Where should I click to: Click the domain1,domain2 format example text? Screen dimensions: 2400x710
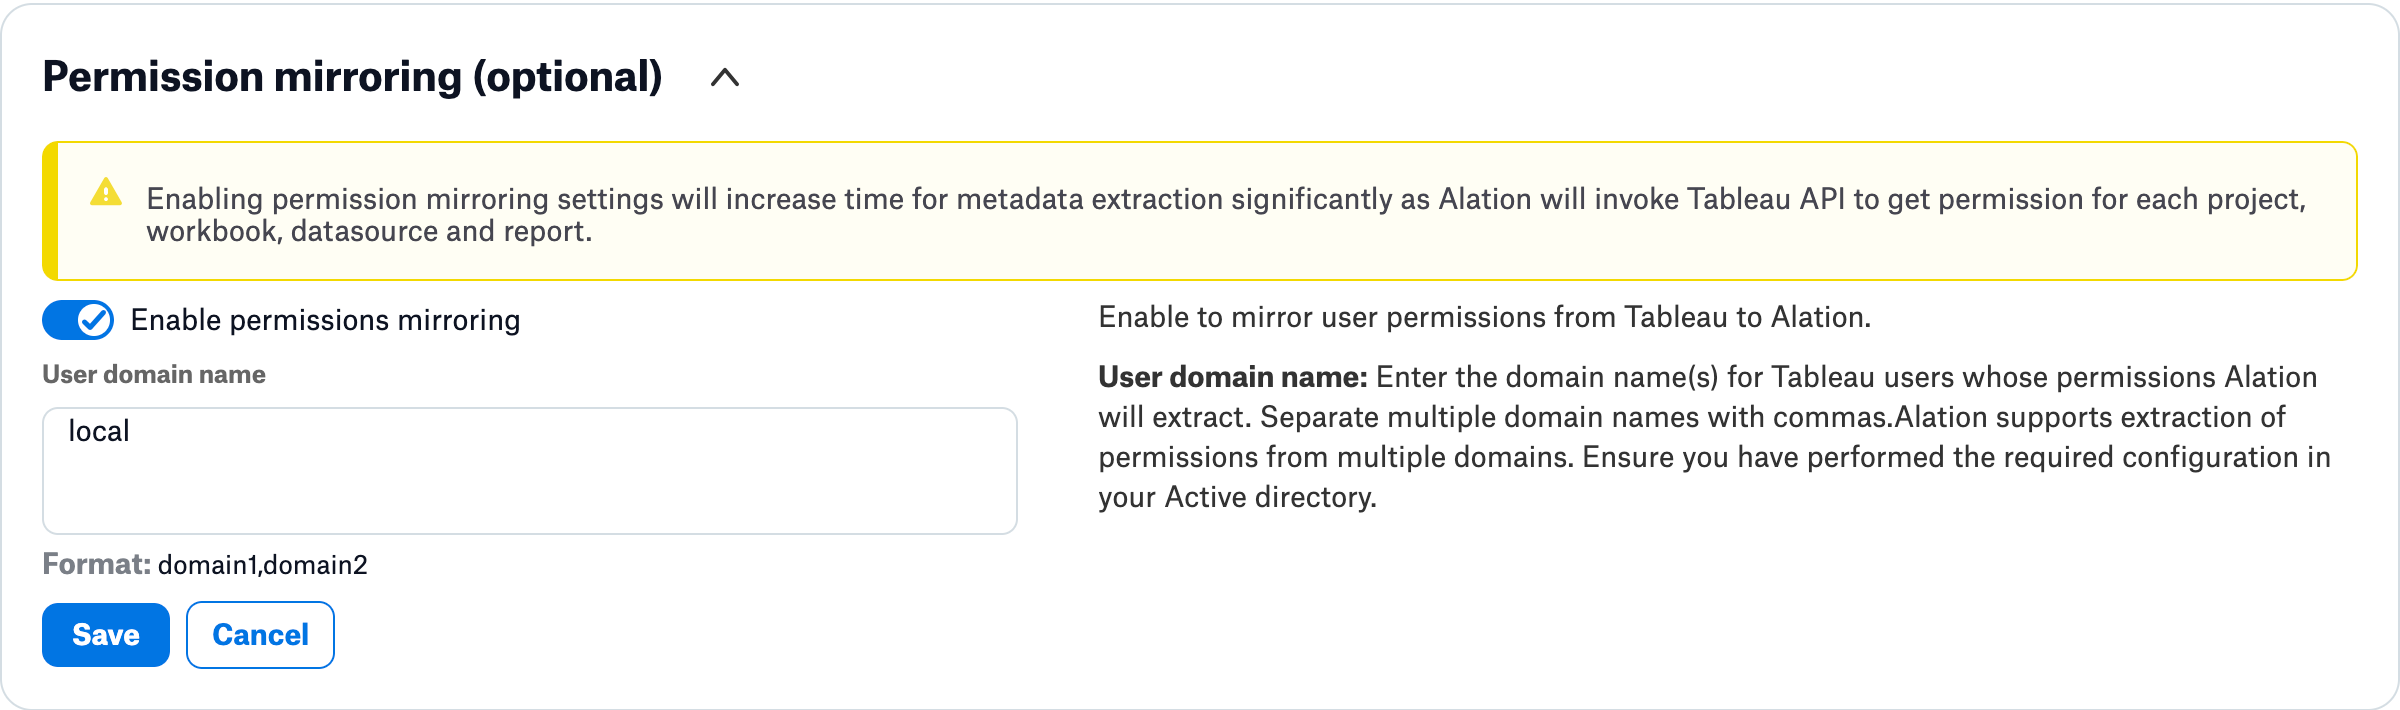tap(263, 565)
